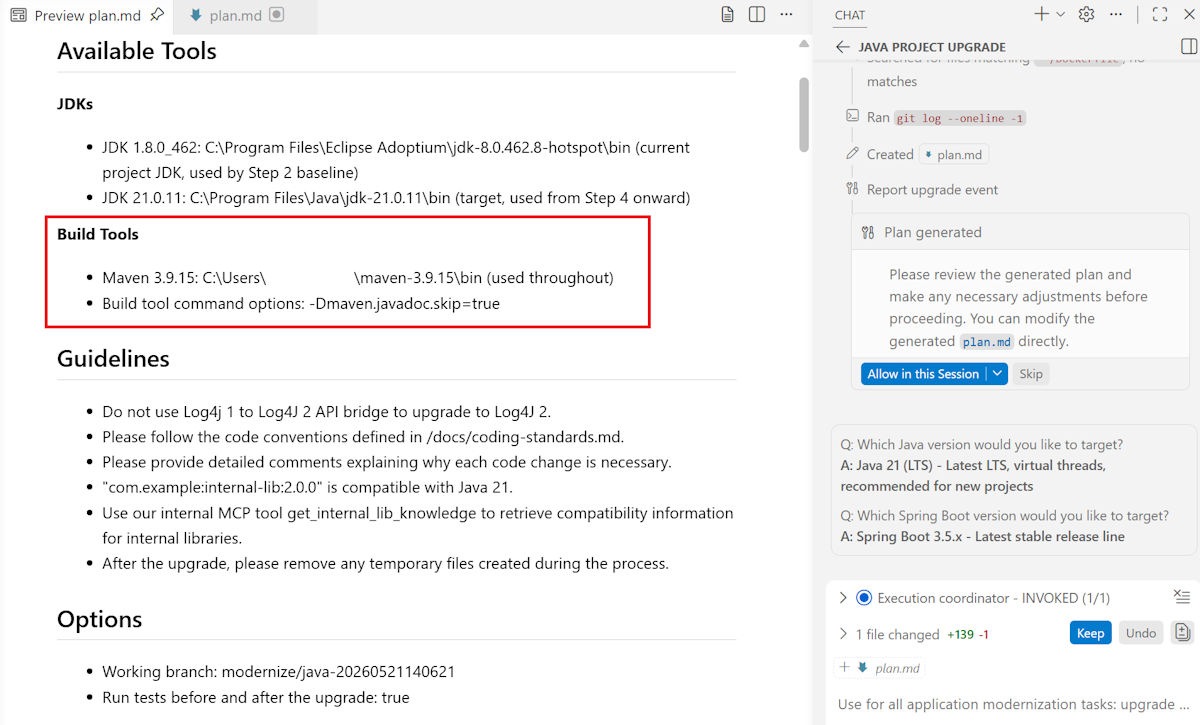Click the scrollbar up arrow
1200x725 pixels.
point(803,44)
